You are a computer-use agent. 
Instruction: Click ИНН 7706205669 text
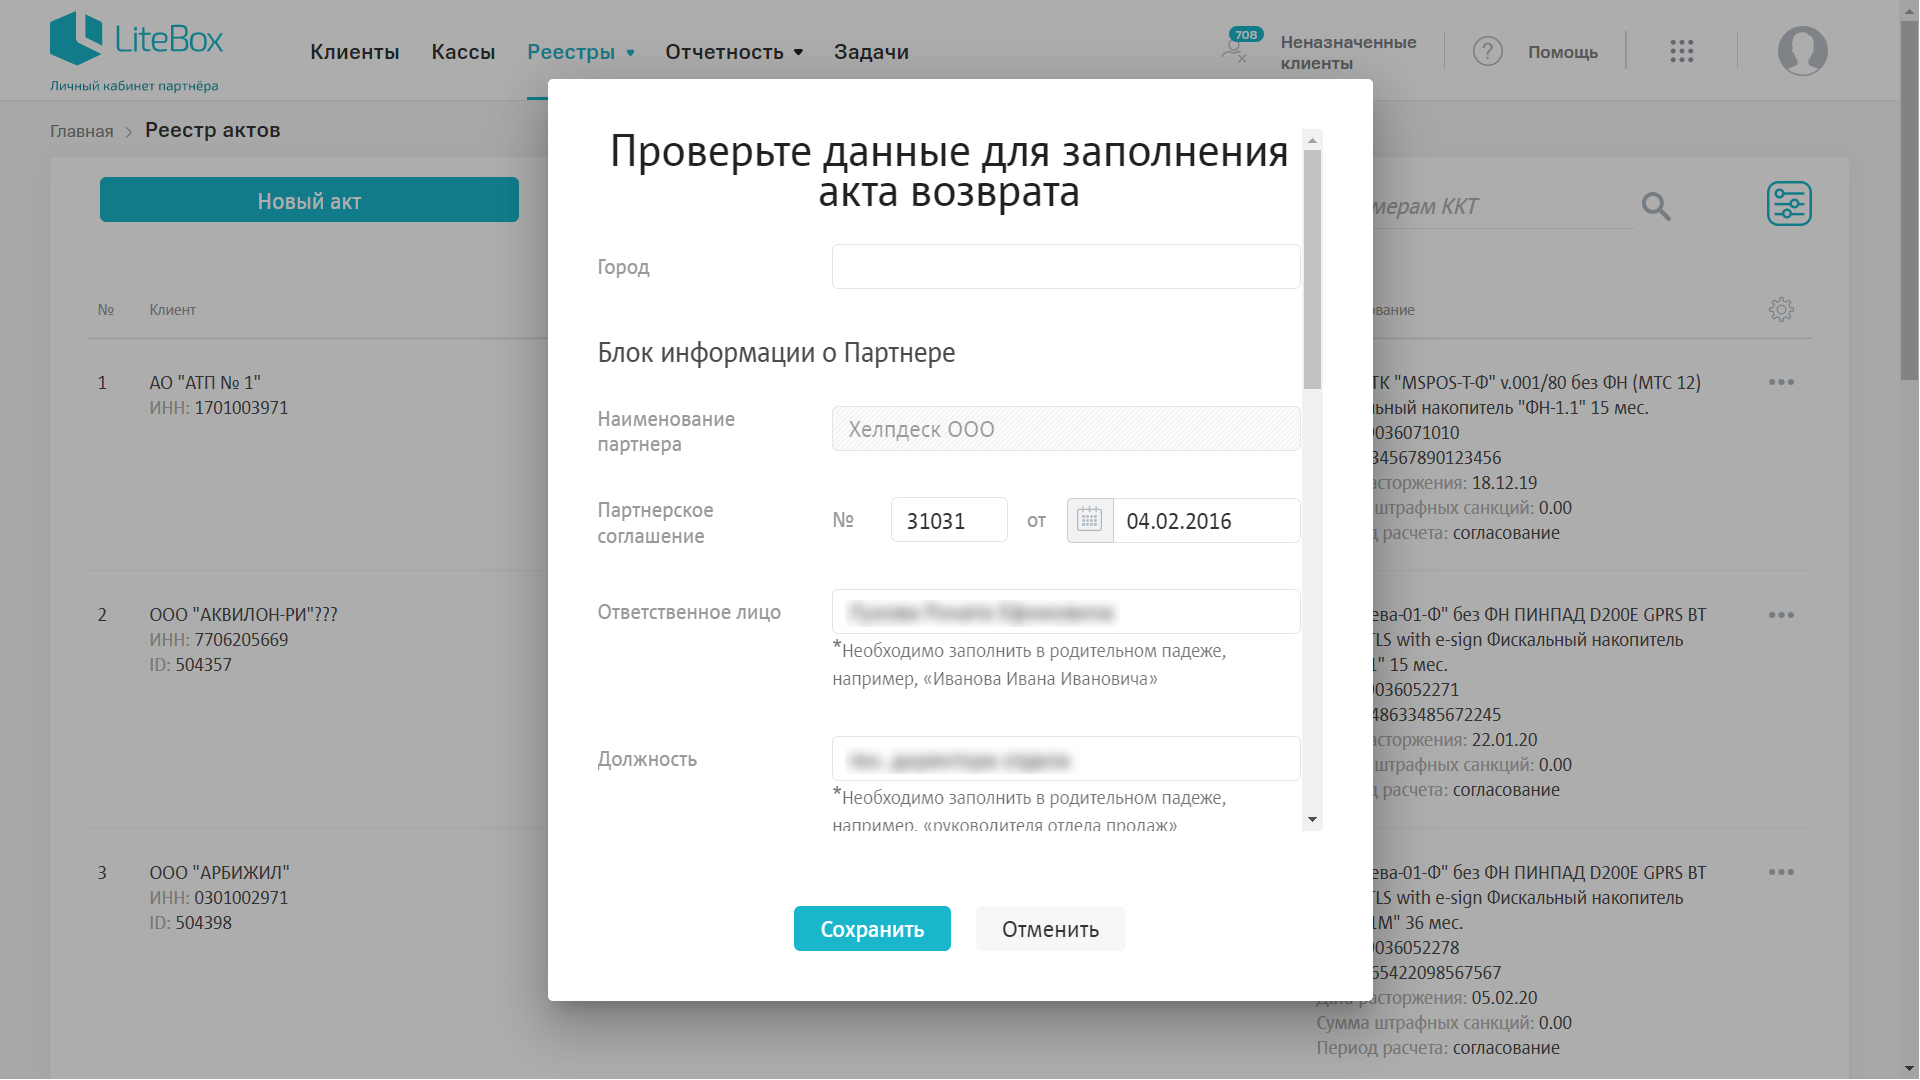coord(219,639)
